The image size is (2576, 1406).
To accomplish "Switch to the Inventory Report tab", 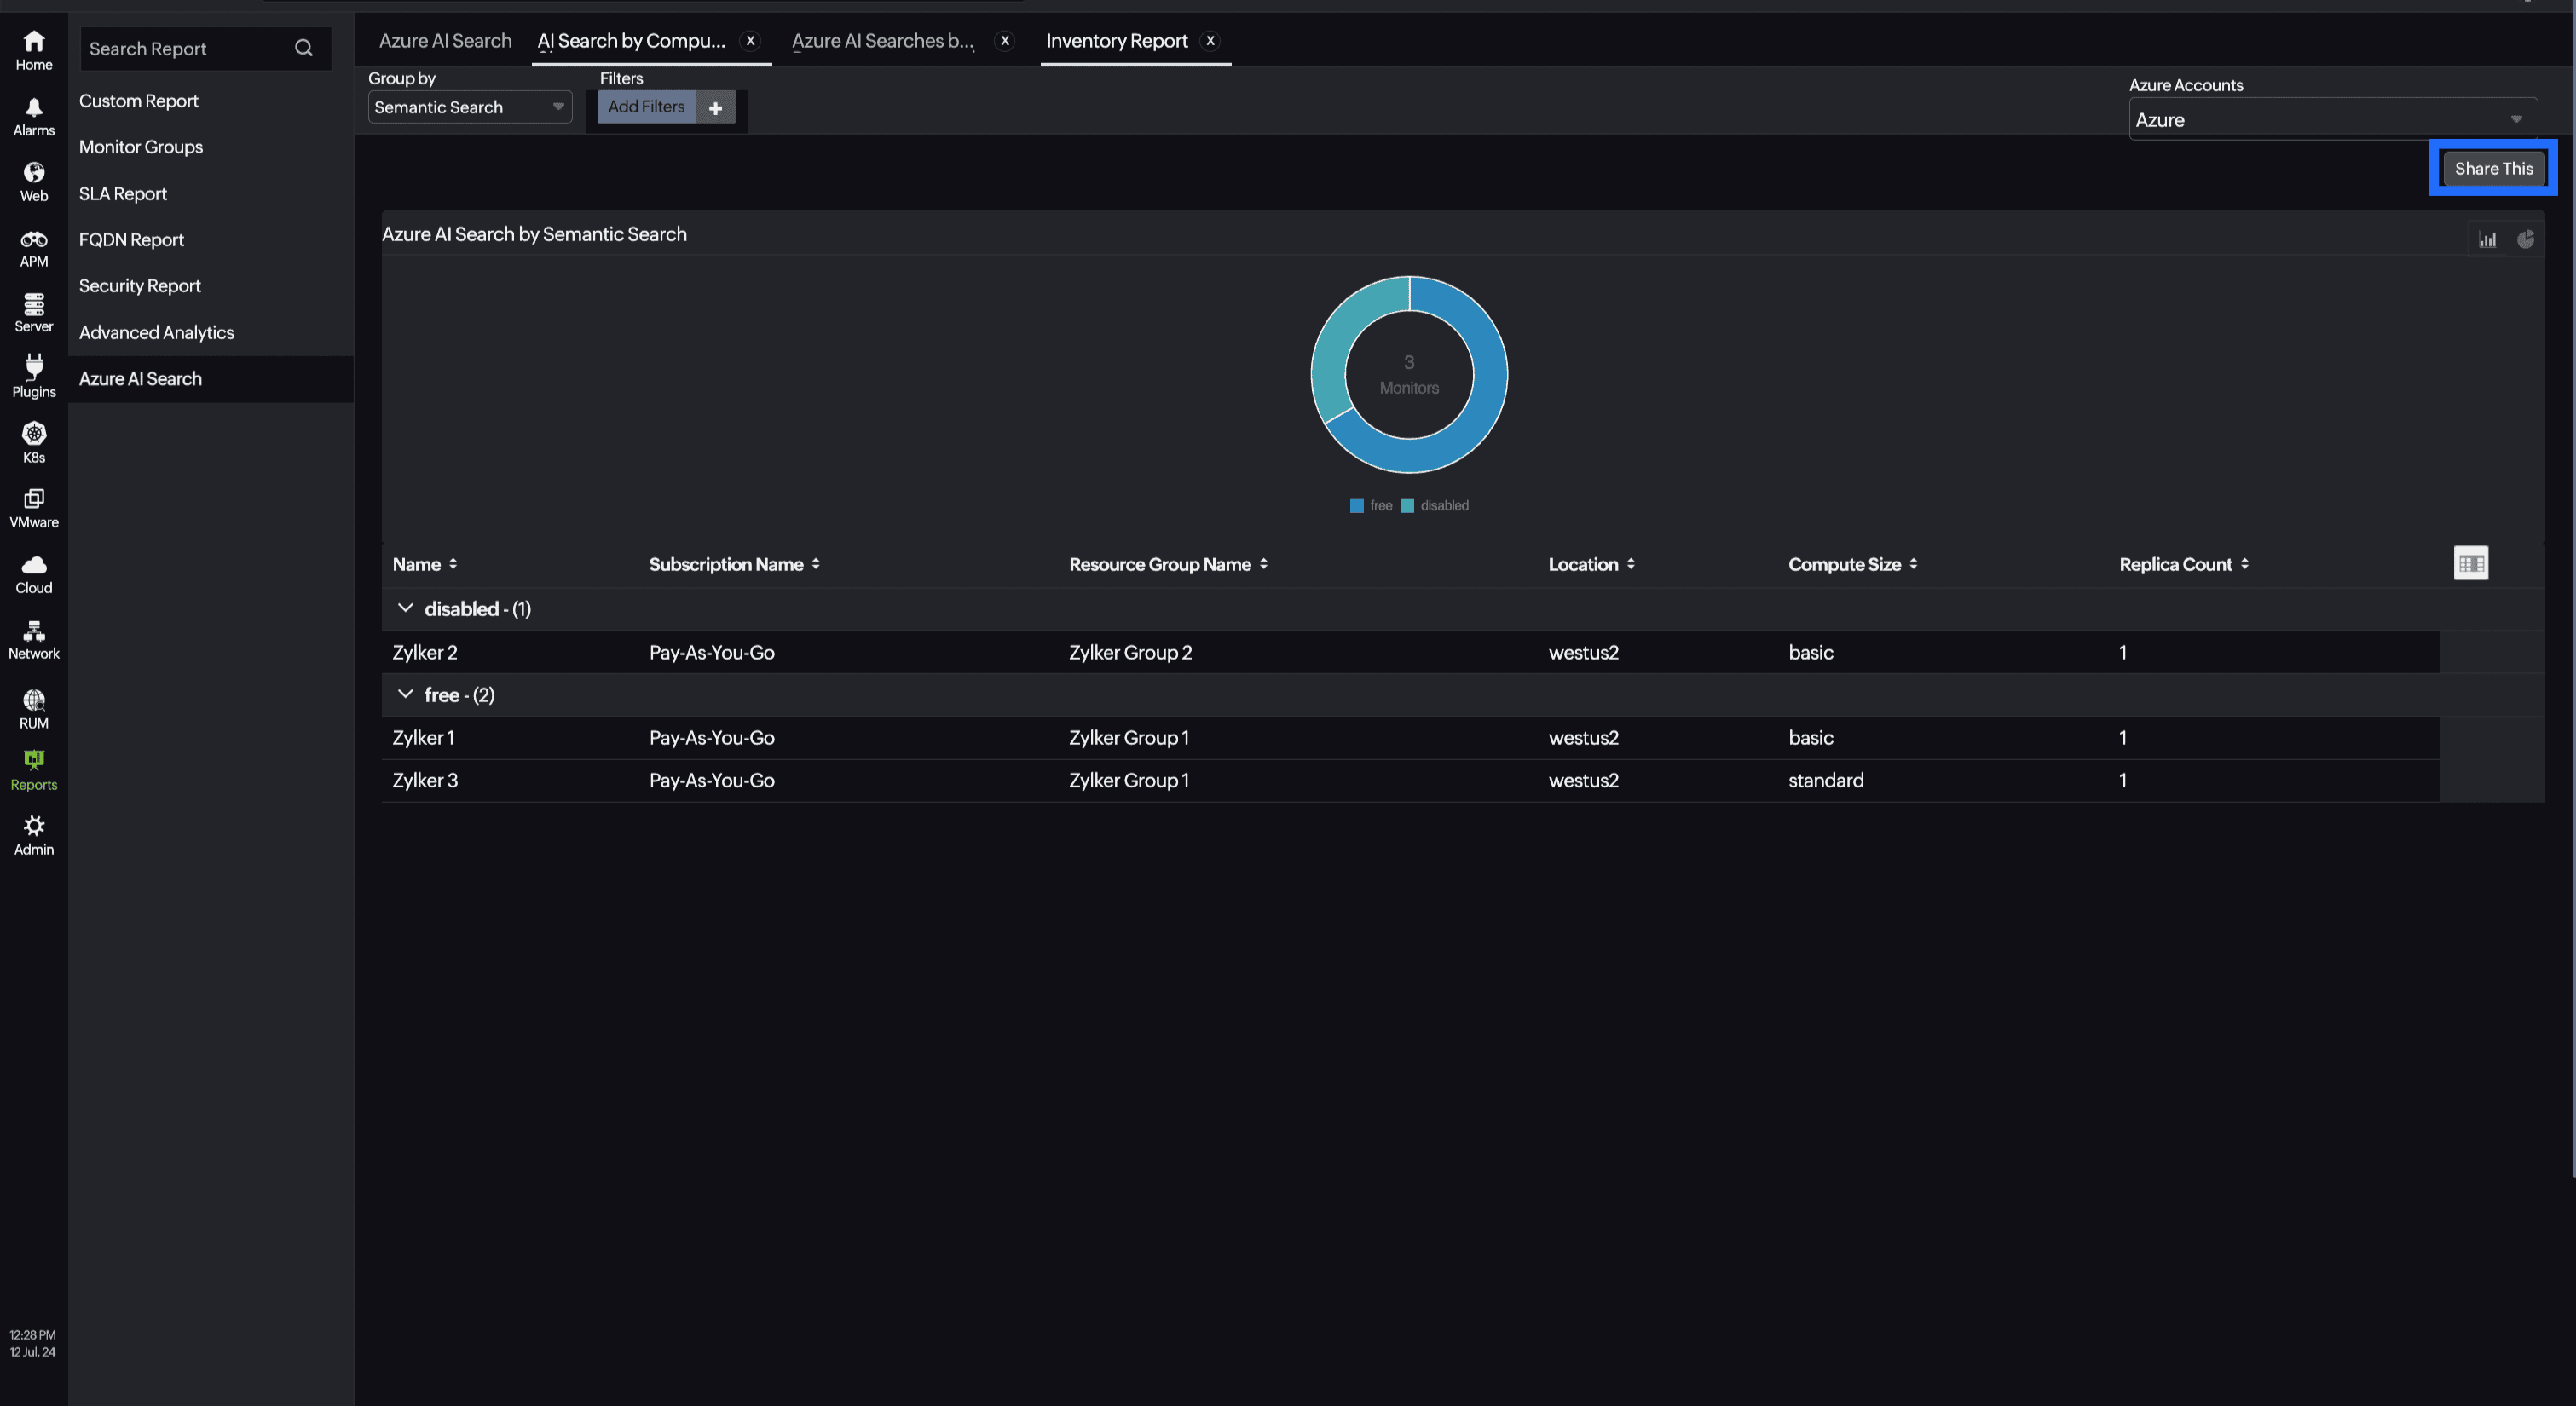I will [x=1117, y=41].
